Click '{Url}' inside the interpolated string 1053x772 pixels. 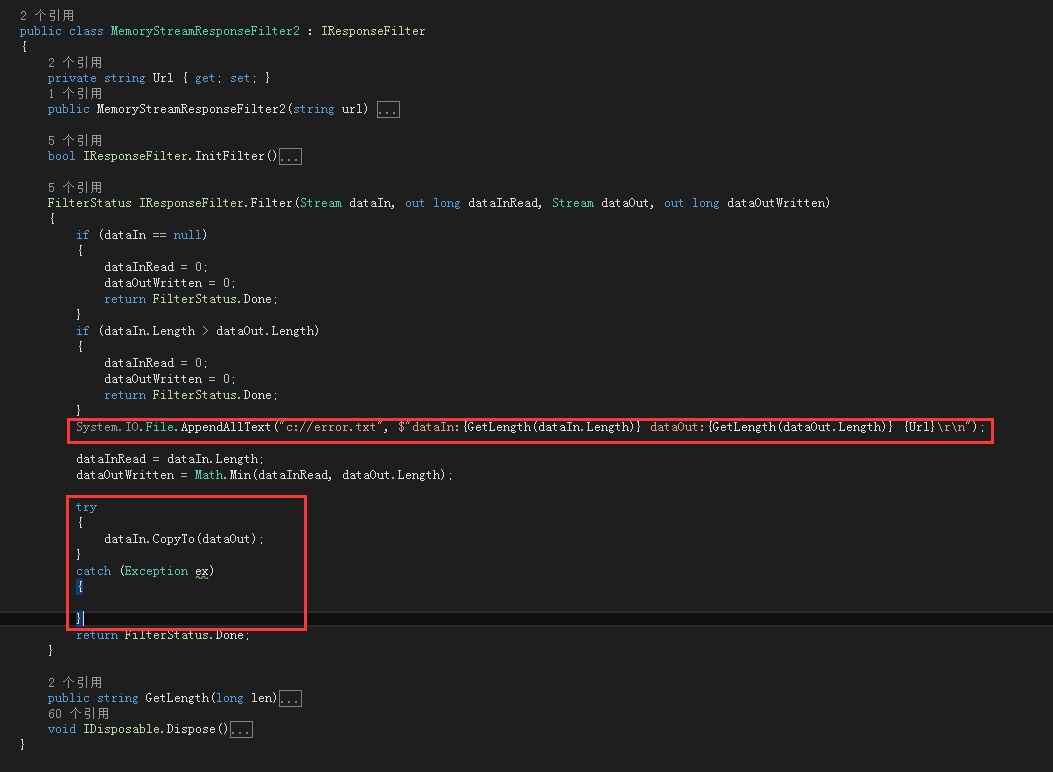919,427
